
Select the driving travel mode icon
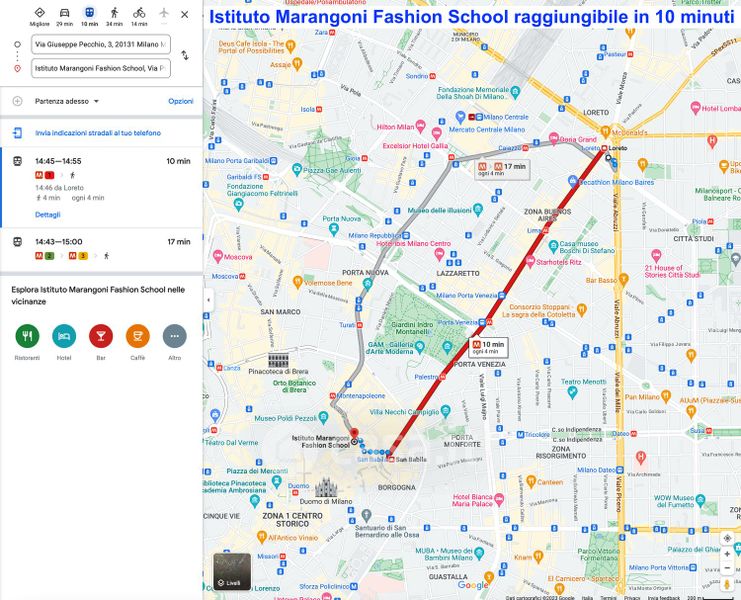(64, 13)
